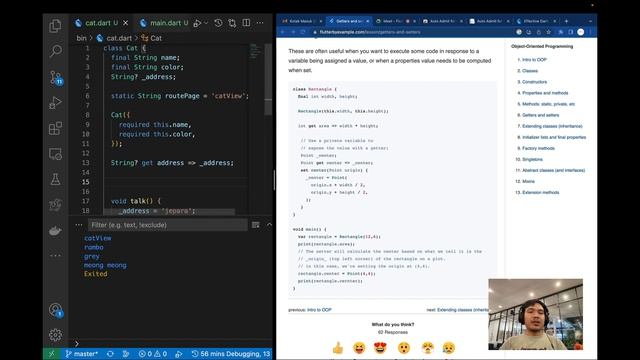Synchronize changes in the status bar

tap(110, 354)
